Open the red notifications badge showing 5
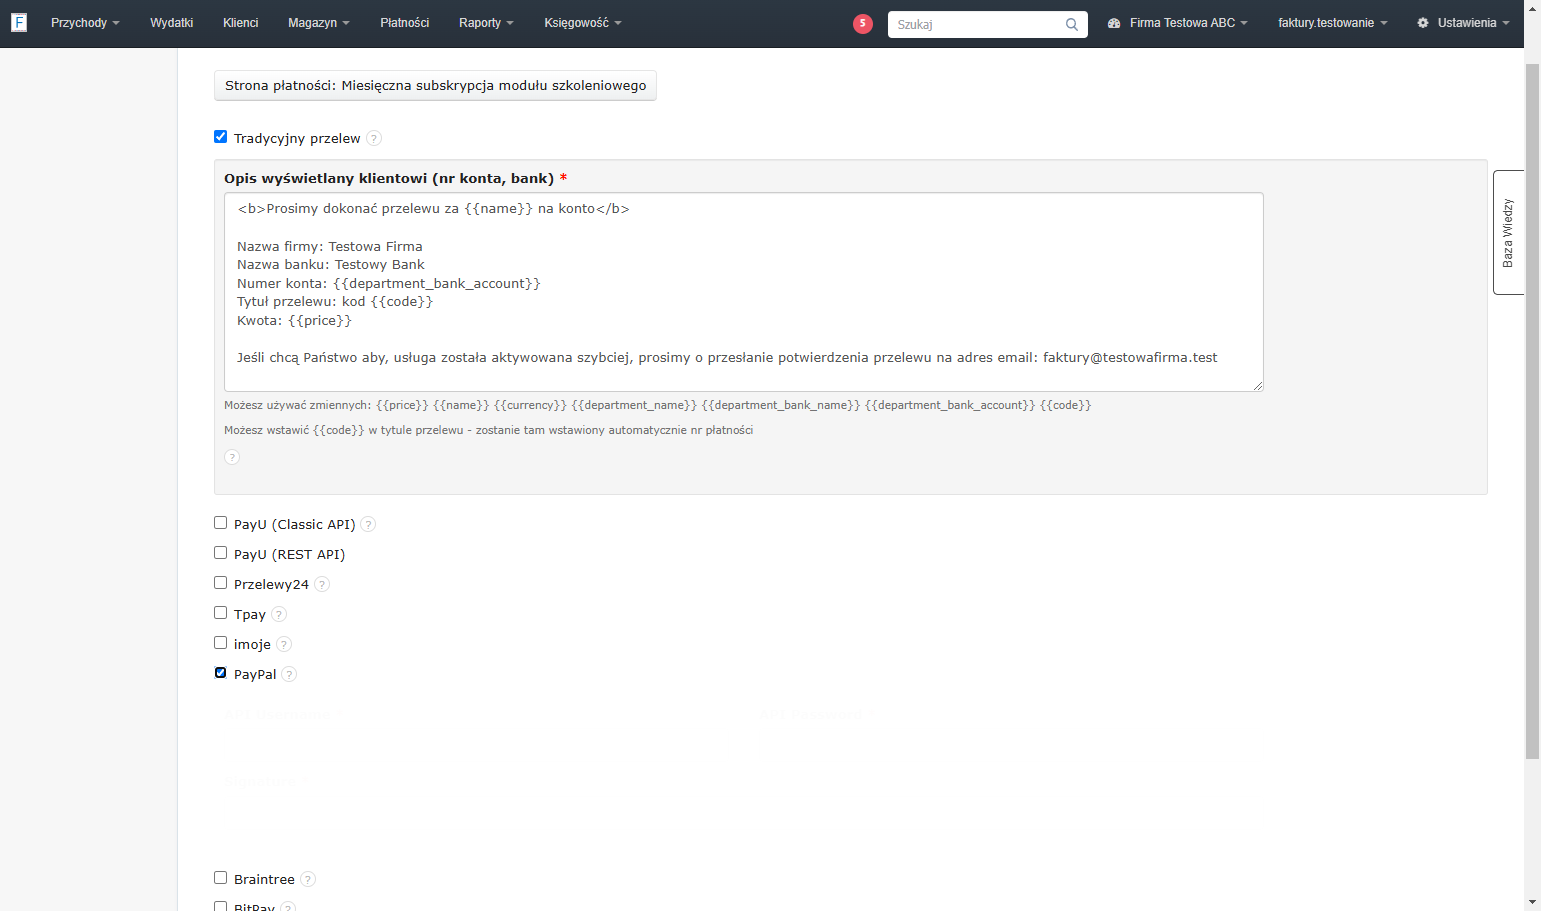Image resolution: width=1541 pixels, height=911 pixels. [x=863, y=23]
